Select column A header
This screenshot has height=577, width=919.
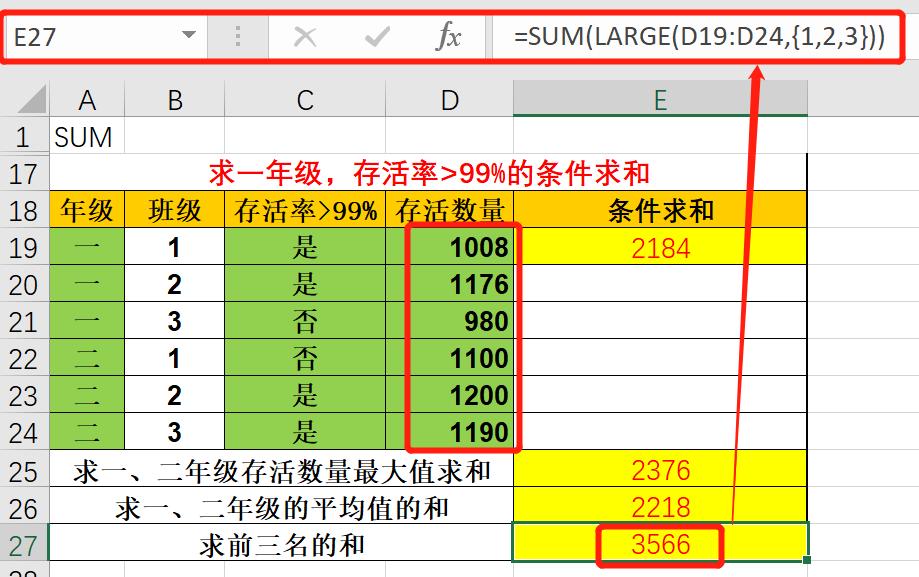click(x=87, y=100)
